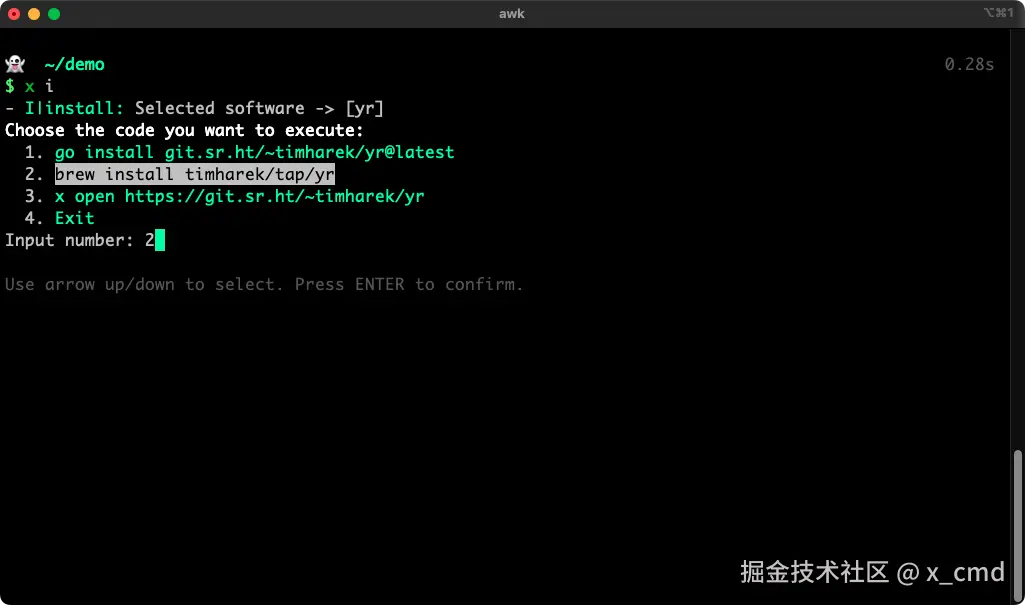The height and width of the screenshot is (605, 1025).
Task: Click the 0.28s execution time
Action: click(x=969, y=64)
